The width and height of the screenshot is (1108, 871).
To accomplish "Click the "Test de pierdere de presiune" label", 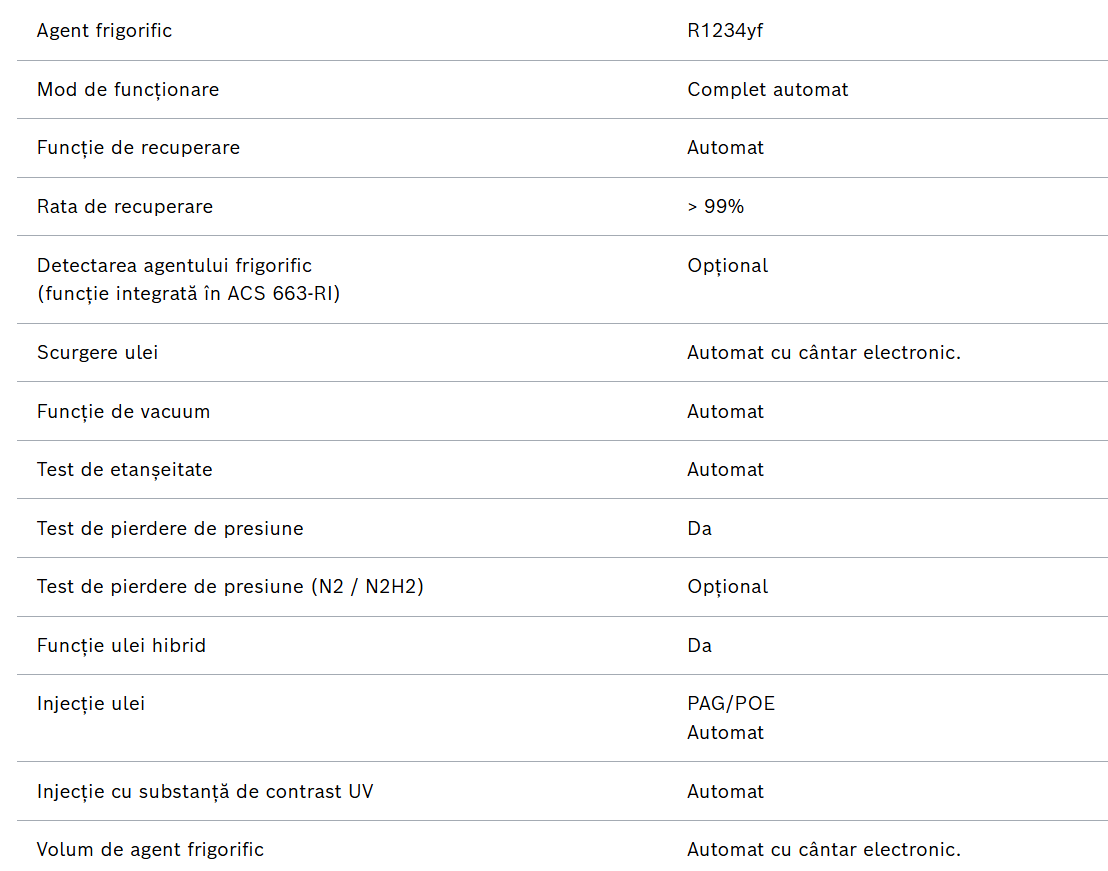I will [x=170, y=529].
